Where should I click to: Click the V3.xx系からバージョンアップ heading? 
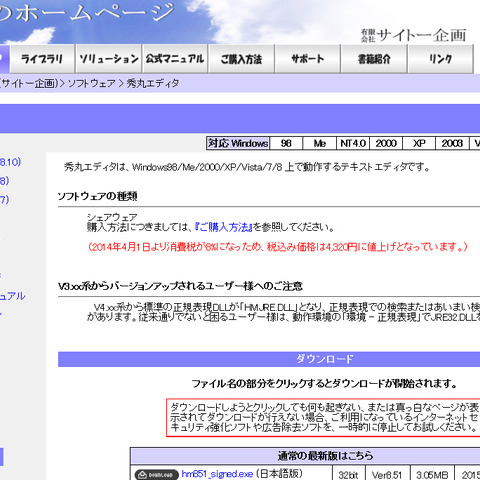click(x=180, y=286)
